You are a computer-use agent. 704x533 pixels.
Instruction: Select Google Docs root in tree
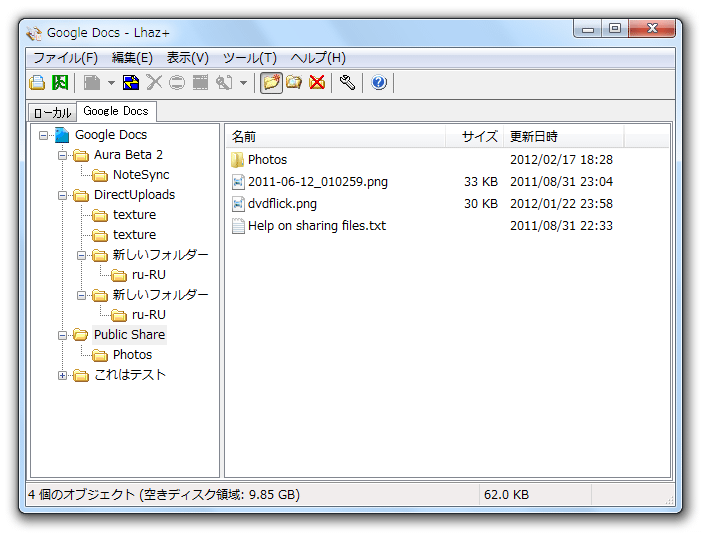(111, 135)
